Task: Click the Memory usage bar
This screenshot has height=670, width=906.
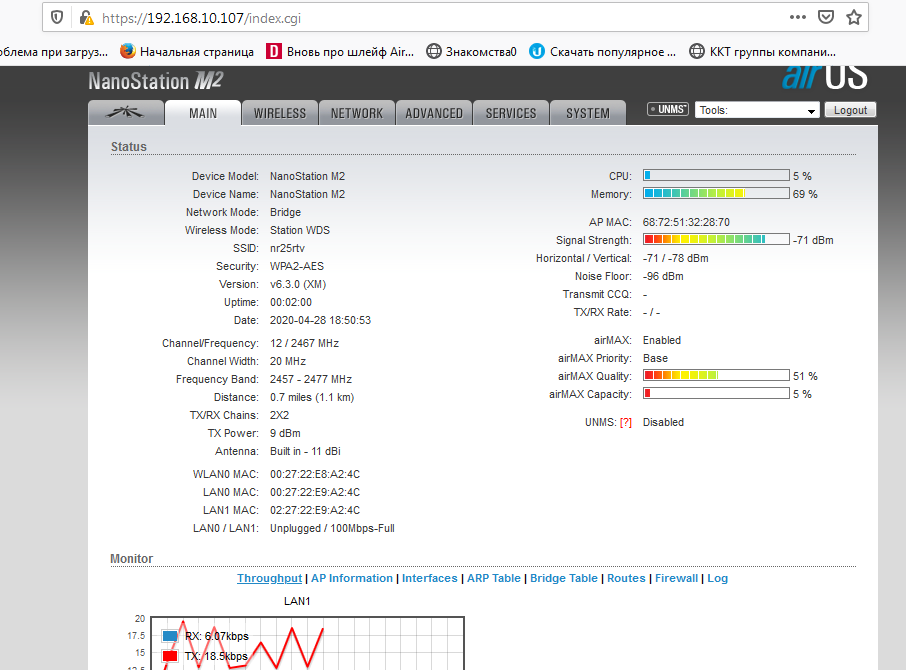Action: click(716, 193)
